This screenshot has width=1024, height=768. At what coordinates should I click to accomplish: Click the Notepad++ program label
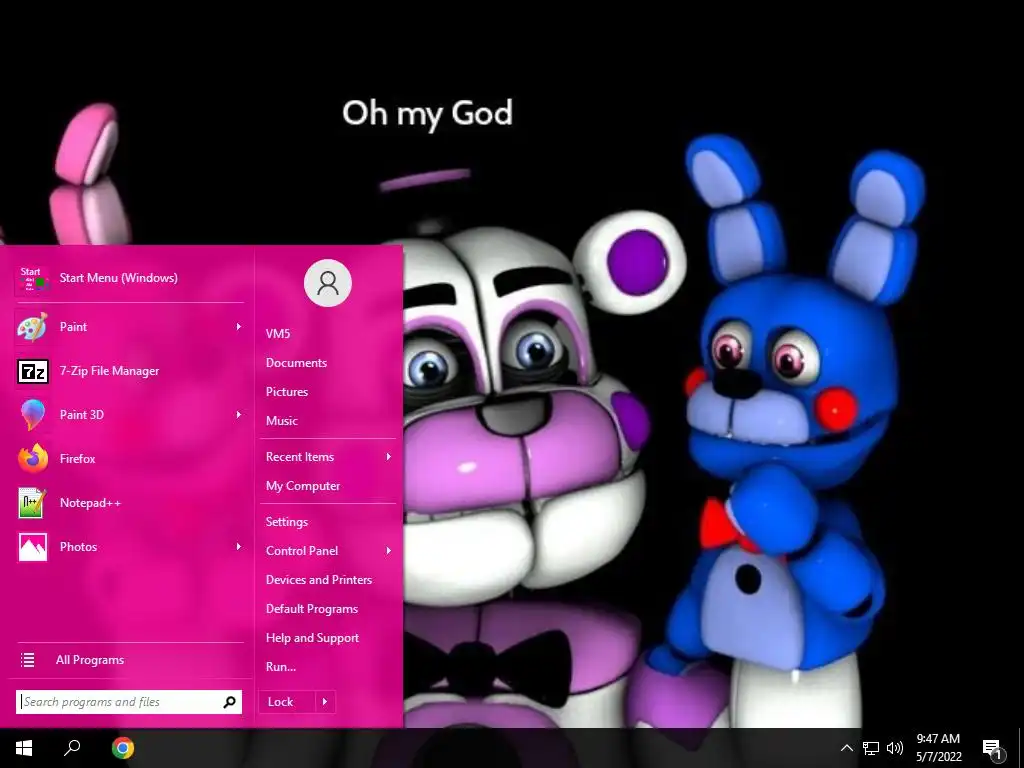pos(90,503)
